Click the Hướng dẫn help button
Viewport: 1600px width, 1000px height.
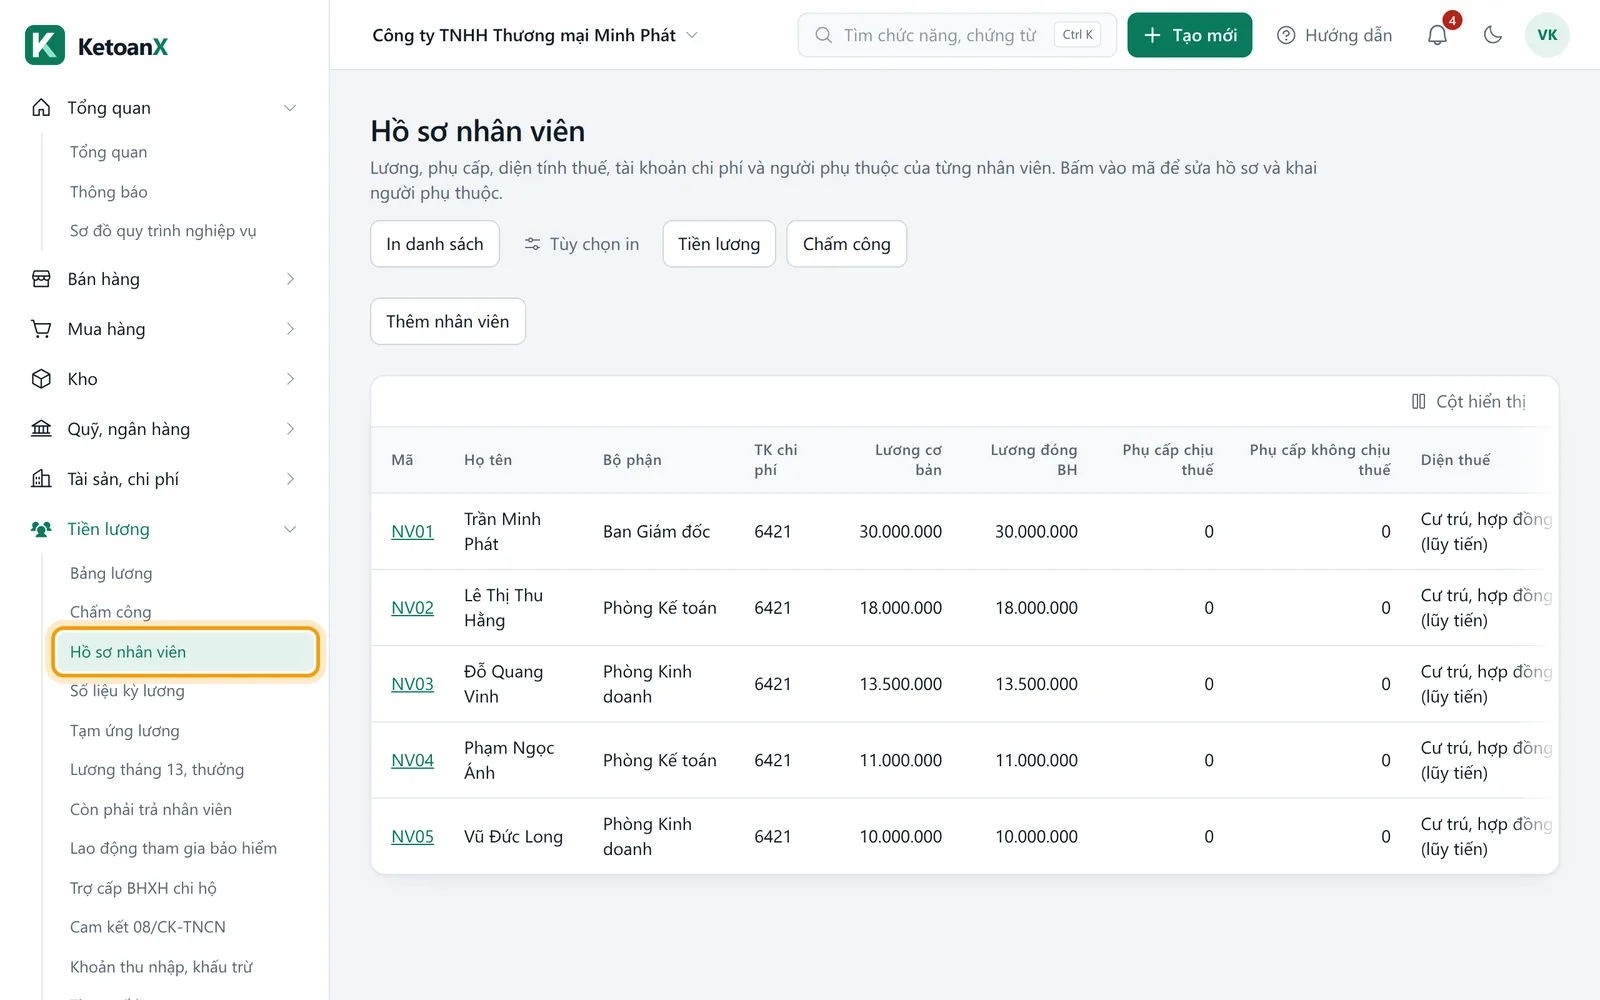pyautogui.click(x=1335, y=35)
